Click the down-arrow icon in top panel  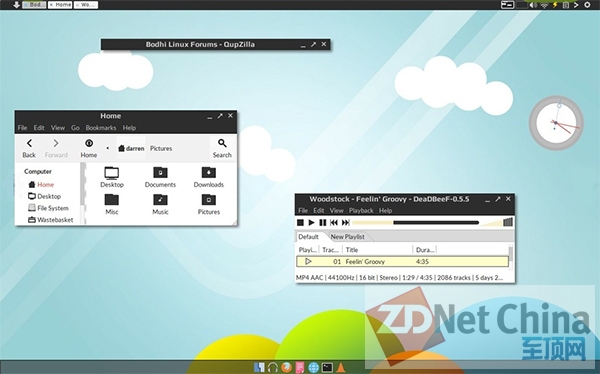point(16,5)
